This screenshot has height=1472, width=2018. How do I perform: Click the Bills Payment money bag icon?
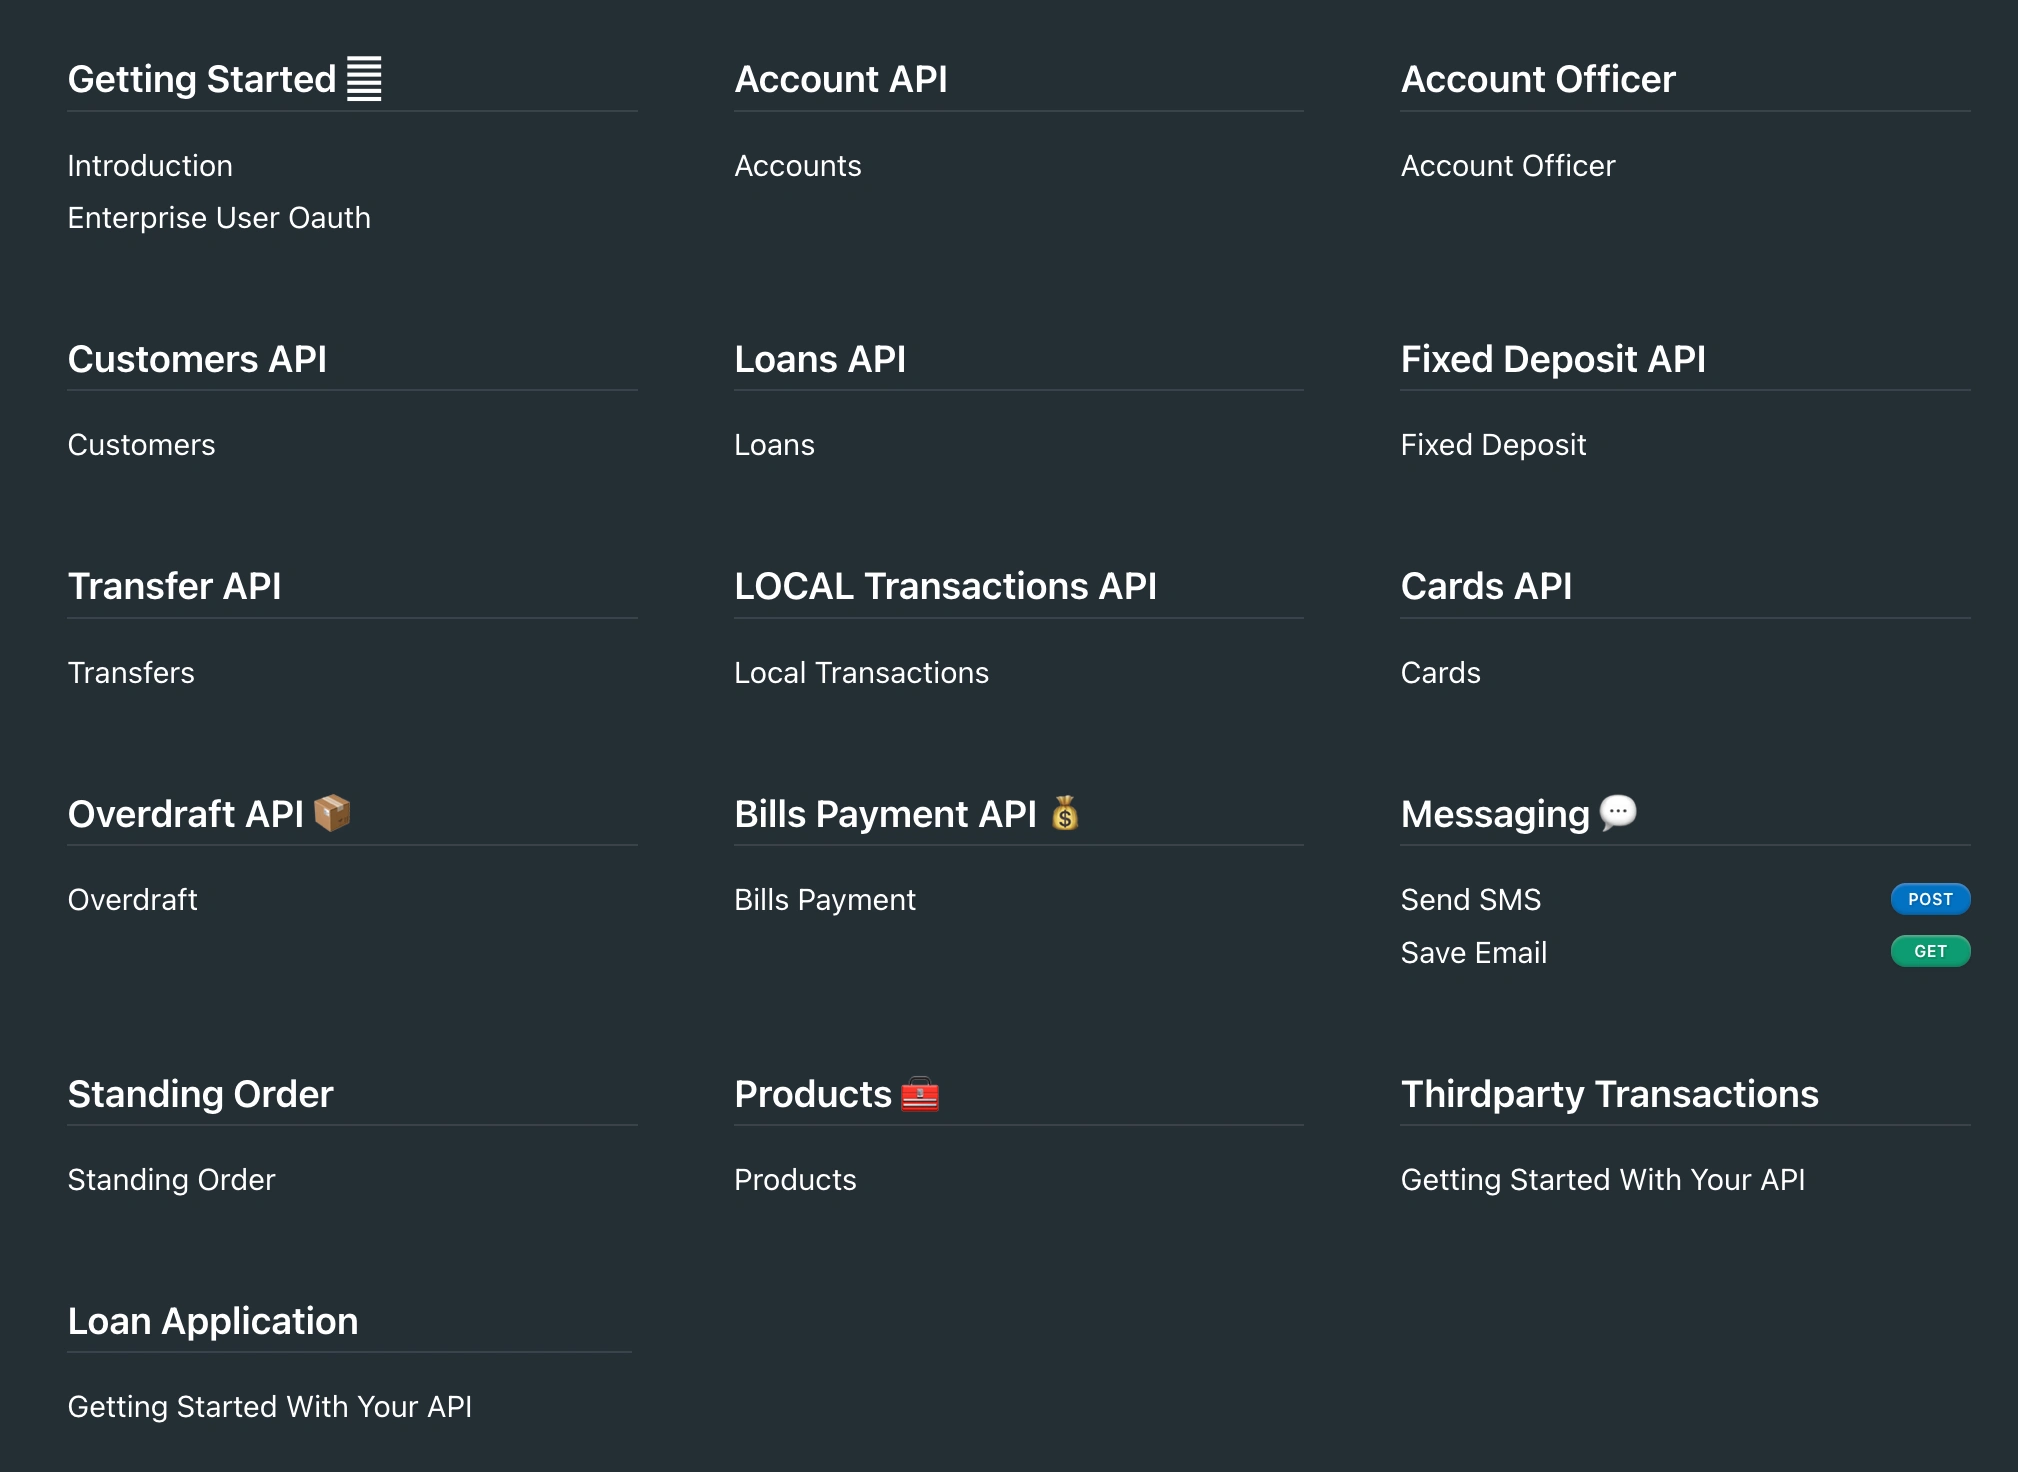point(1065,813)
